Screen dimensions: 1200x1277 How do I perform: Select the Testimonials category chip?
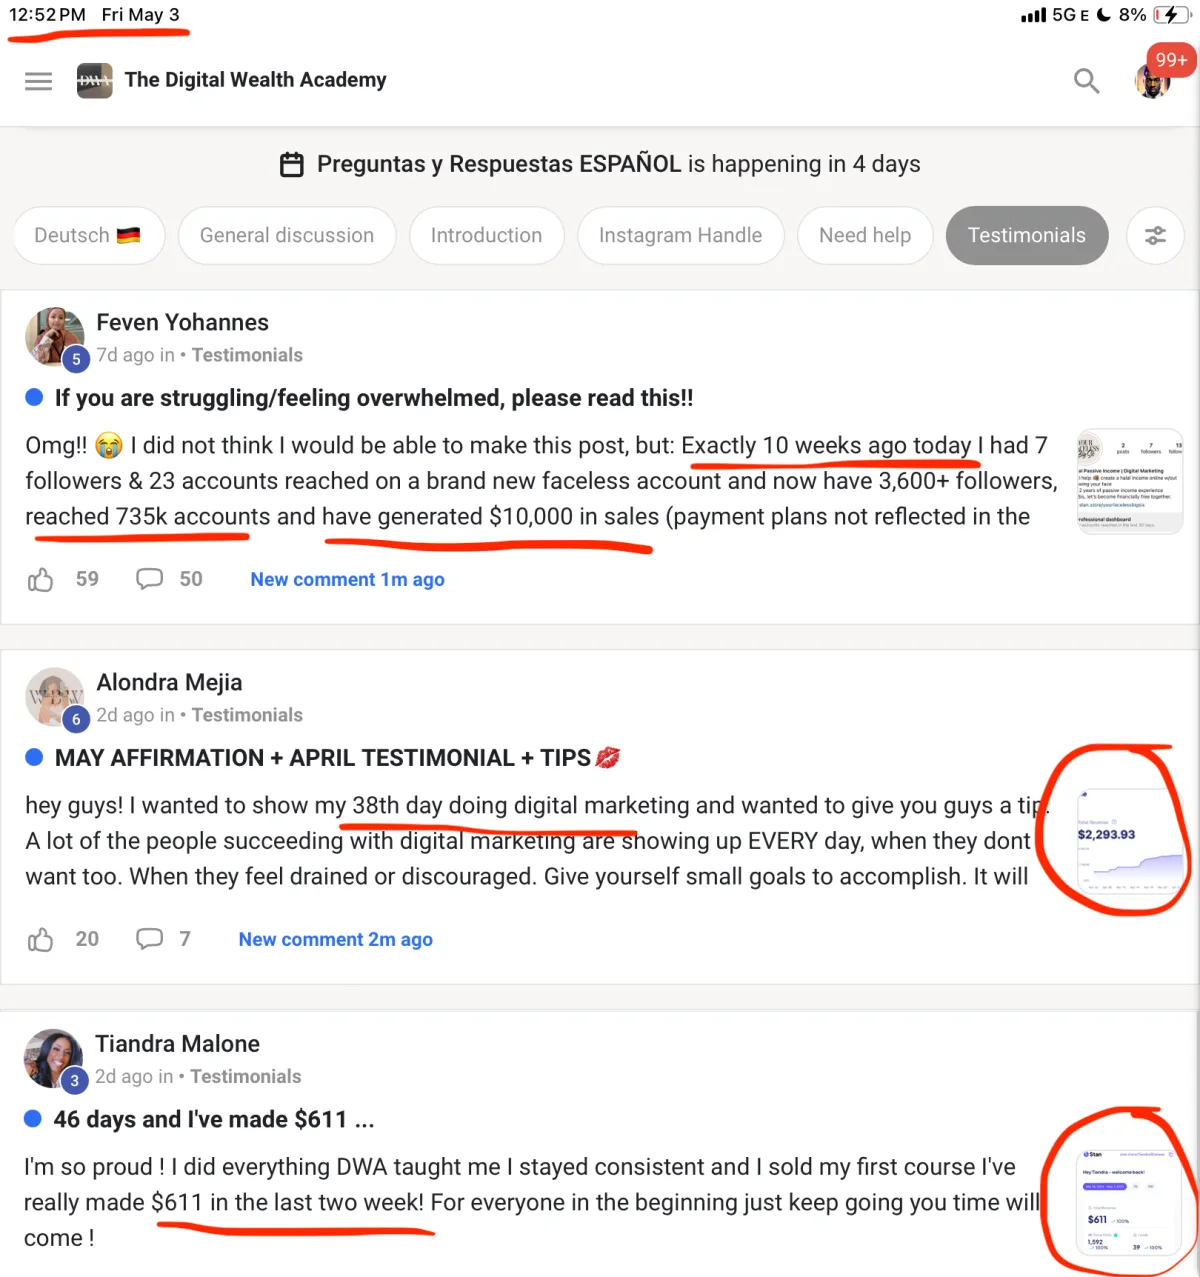click(1027, 236)
